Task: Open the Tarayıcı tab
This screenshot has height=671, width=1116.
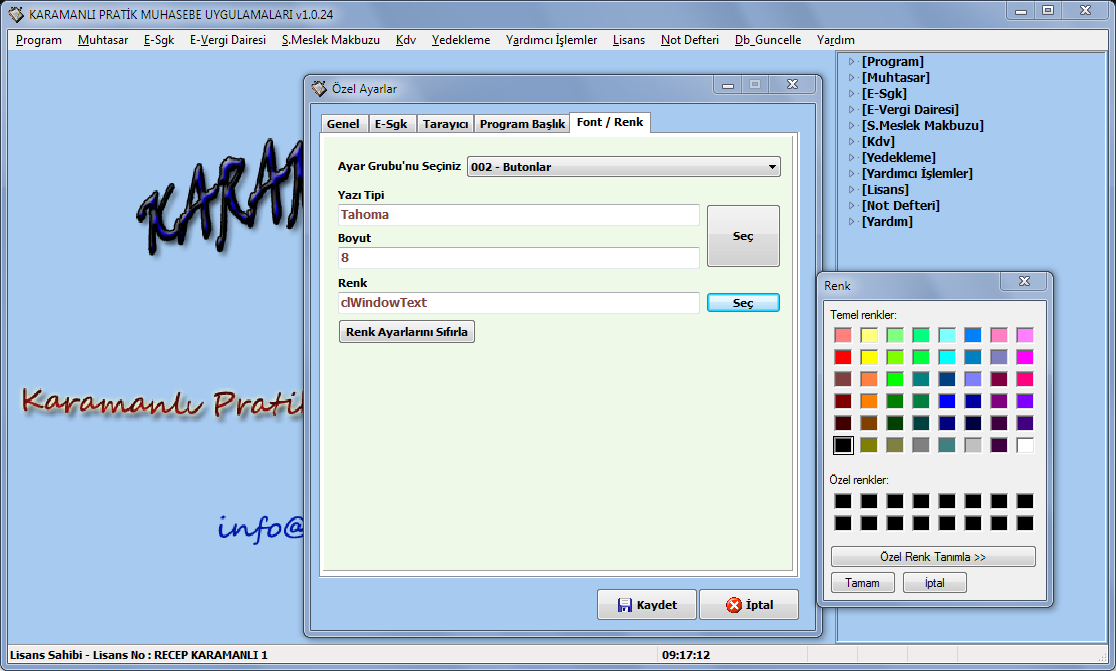Action: point(445,124)
